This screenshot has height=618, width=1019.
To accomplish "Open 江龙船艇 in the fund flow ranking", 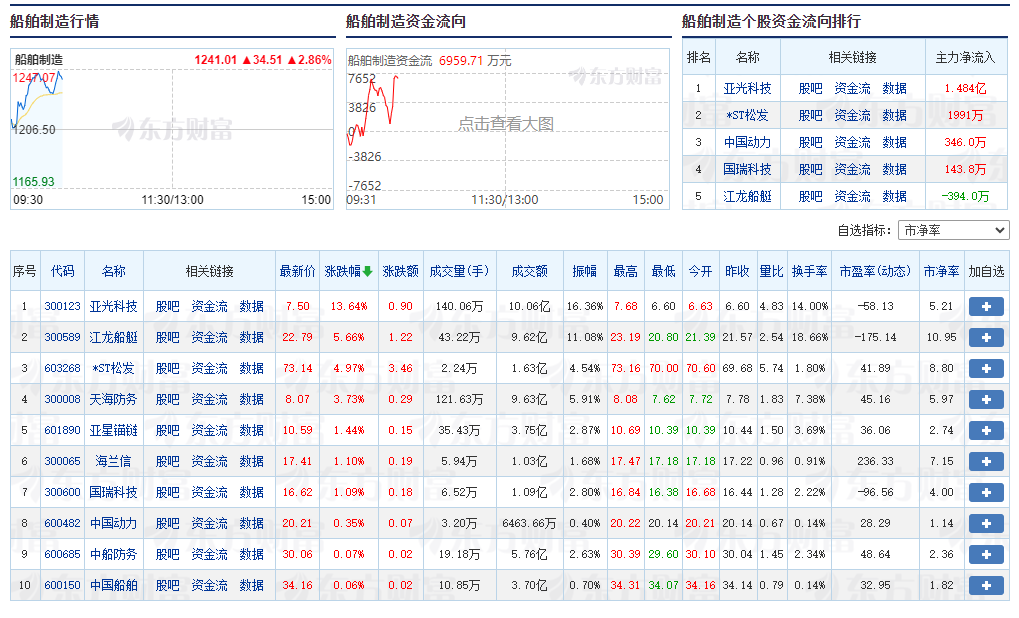I will (x=747, y=196).
